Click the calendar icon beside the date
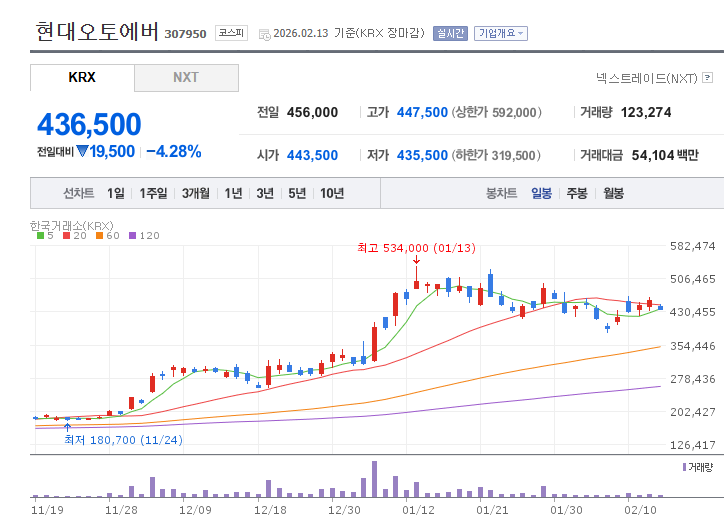This screenshot has height=526, width=724. coord(265,34)
